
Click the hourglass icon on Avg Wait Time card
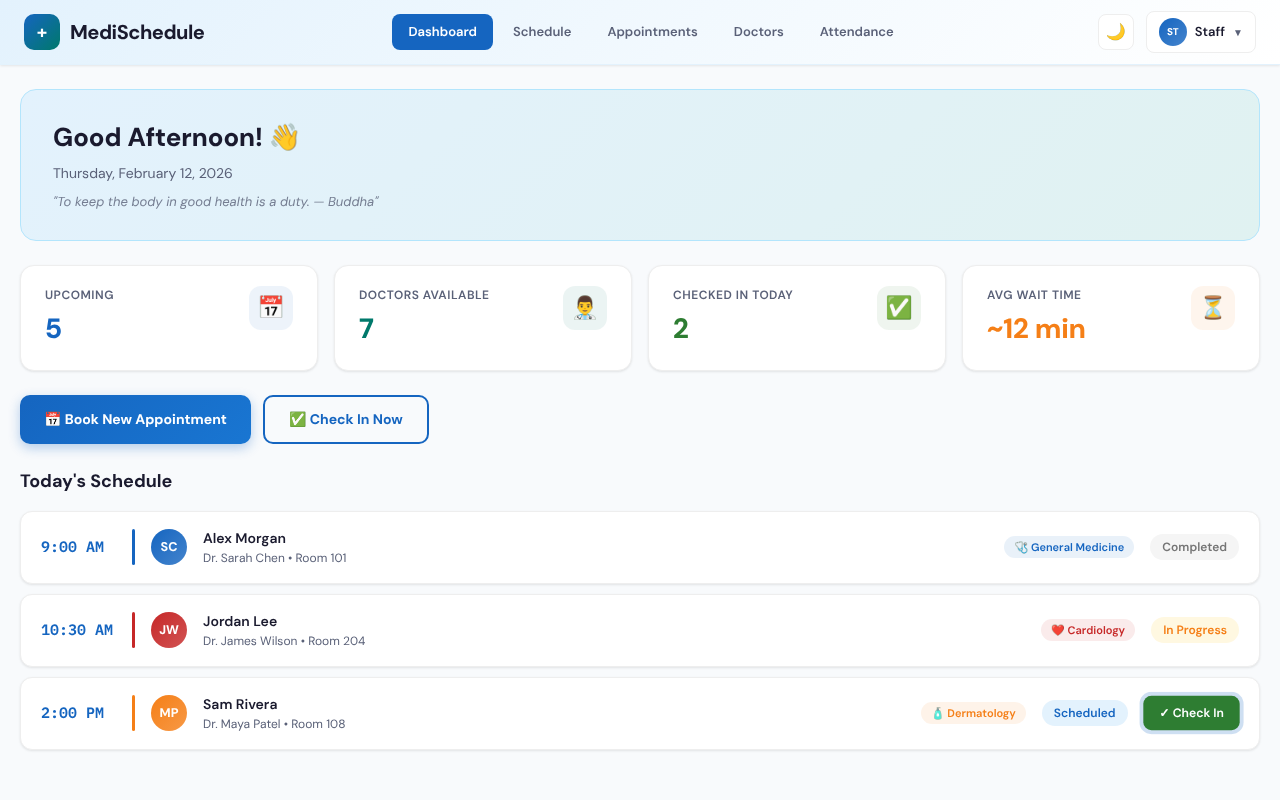(1212, 307)
